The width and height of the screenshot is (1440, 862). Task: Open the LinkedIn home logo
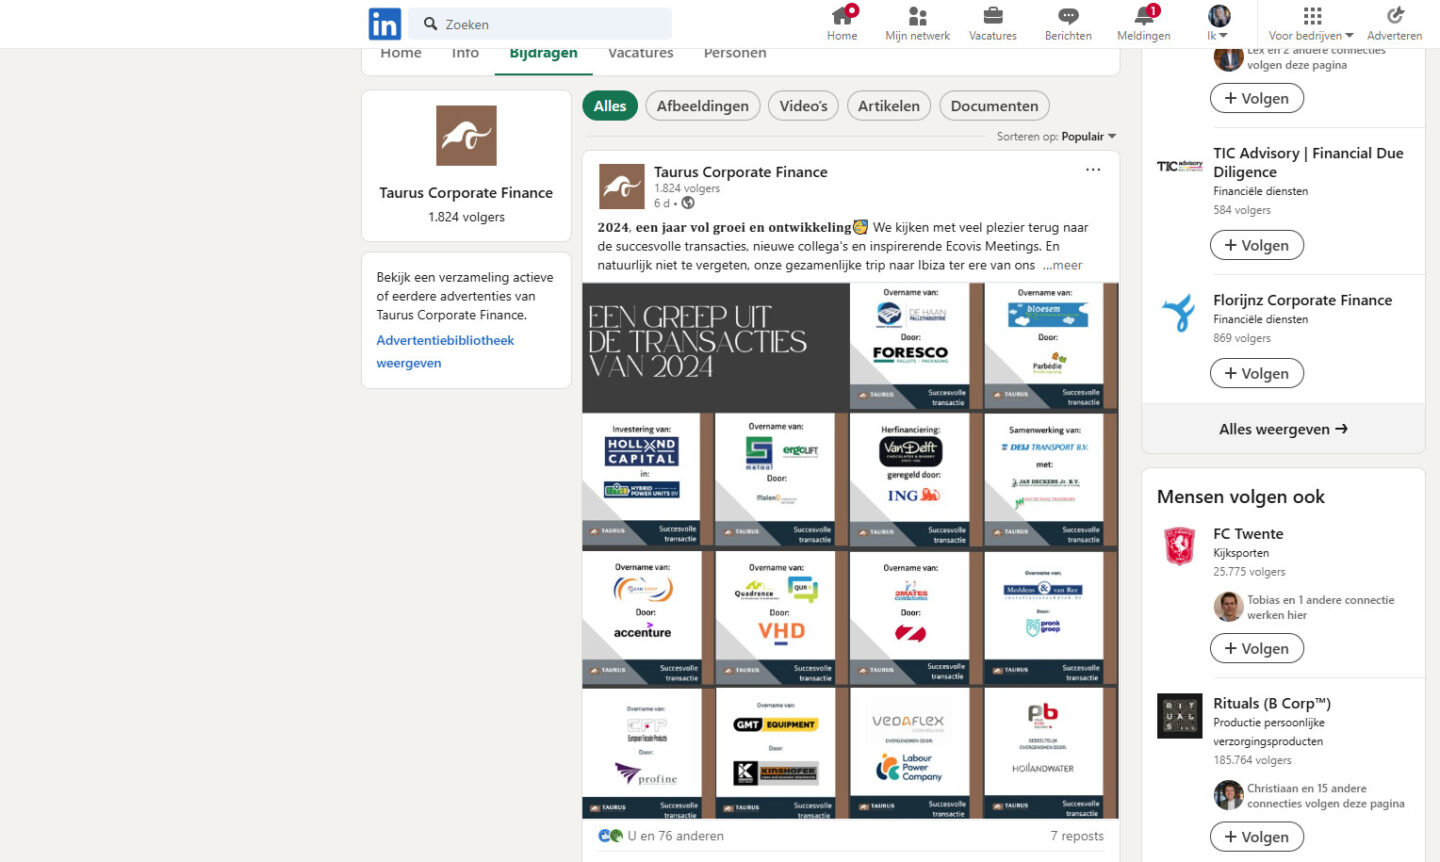(x=384, y=24)
